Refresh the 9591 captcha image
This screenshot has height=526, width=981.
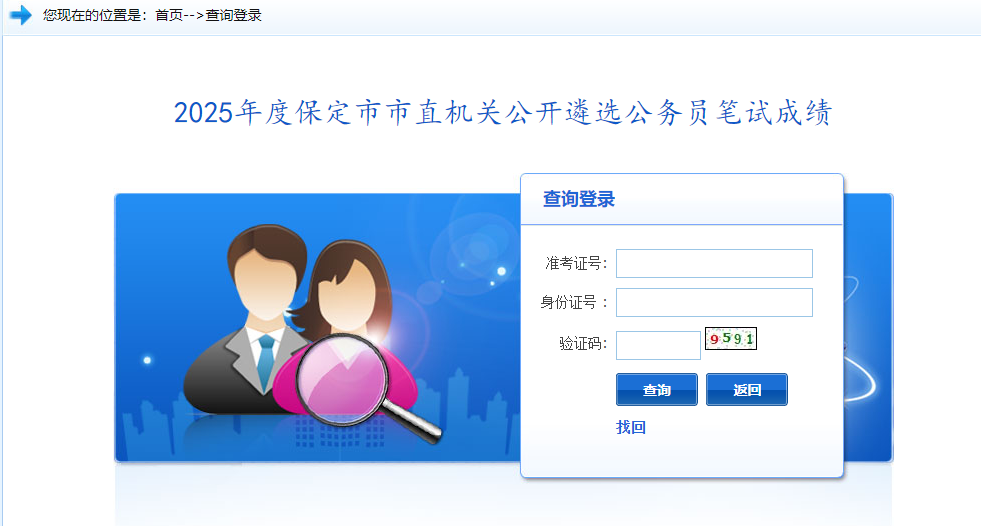(x=731, y=338)
